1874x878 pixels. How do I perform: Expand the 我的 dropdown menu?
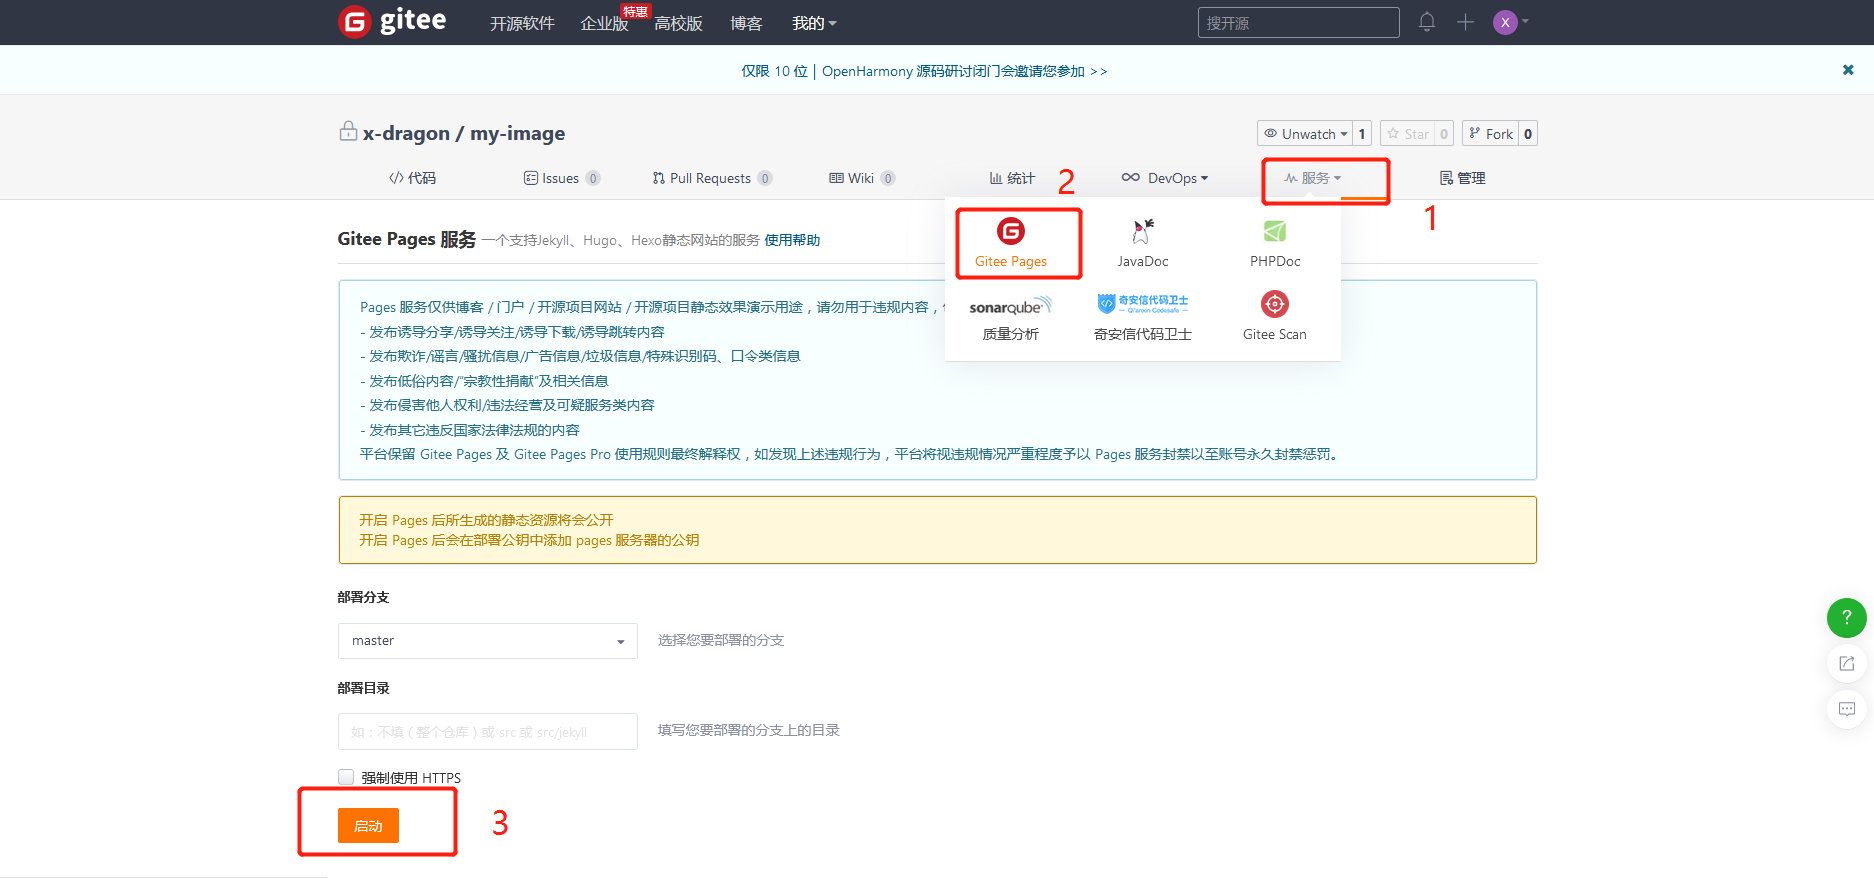814,23
